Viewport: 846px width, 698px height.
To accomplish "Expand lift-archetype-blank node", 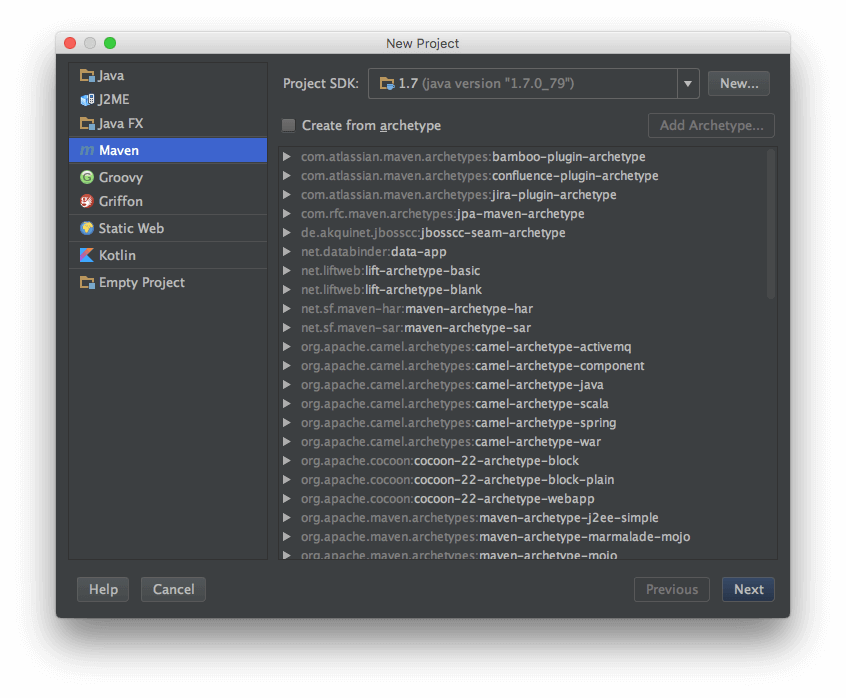I will point(287,290).
